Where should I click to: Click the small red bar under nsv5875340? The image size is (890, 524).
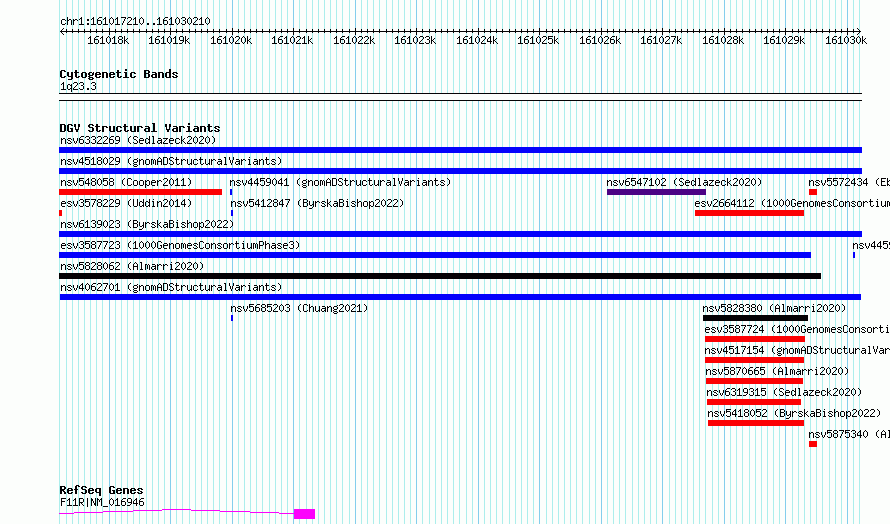813,444
